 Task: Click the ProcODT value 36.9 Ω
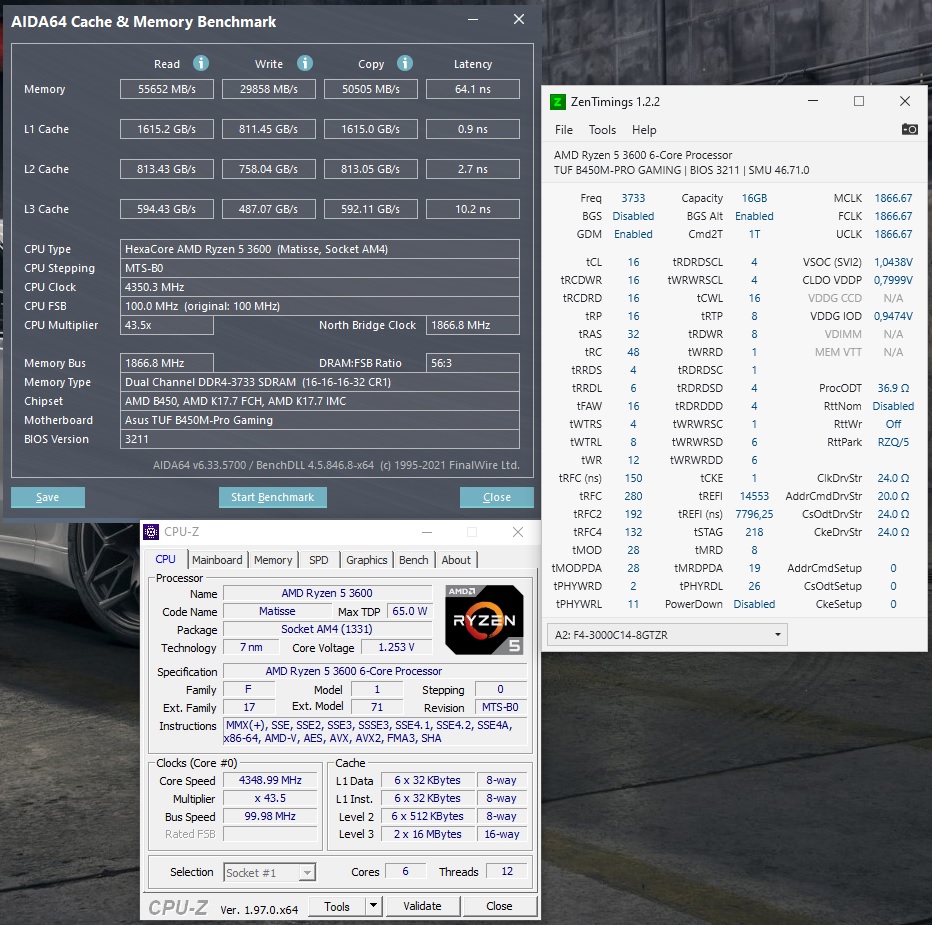click(893, 388)
